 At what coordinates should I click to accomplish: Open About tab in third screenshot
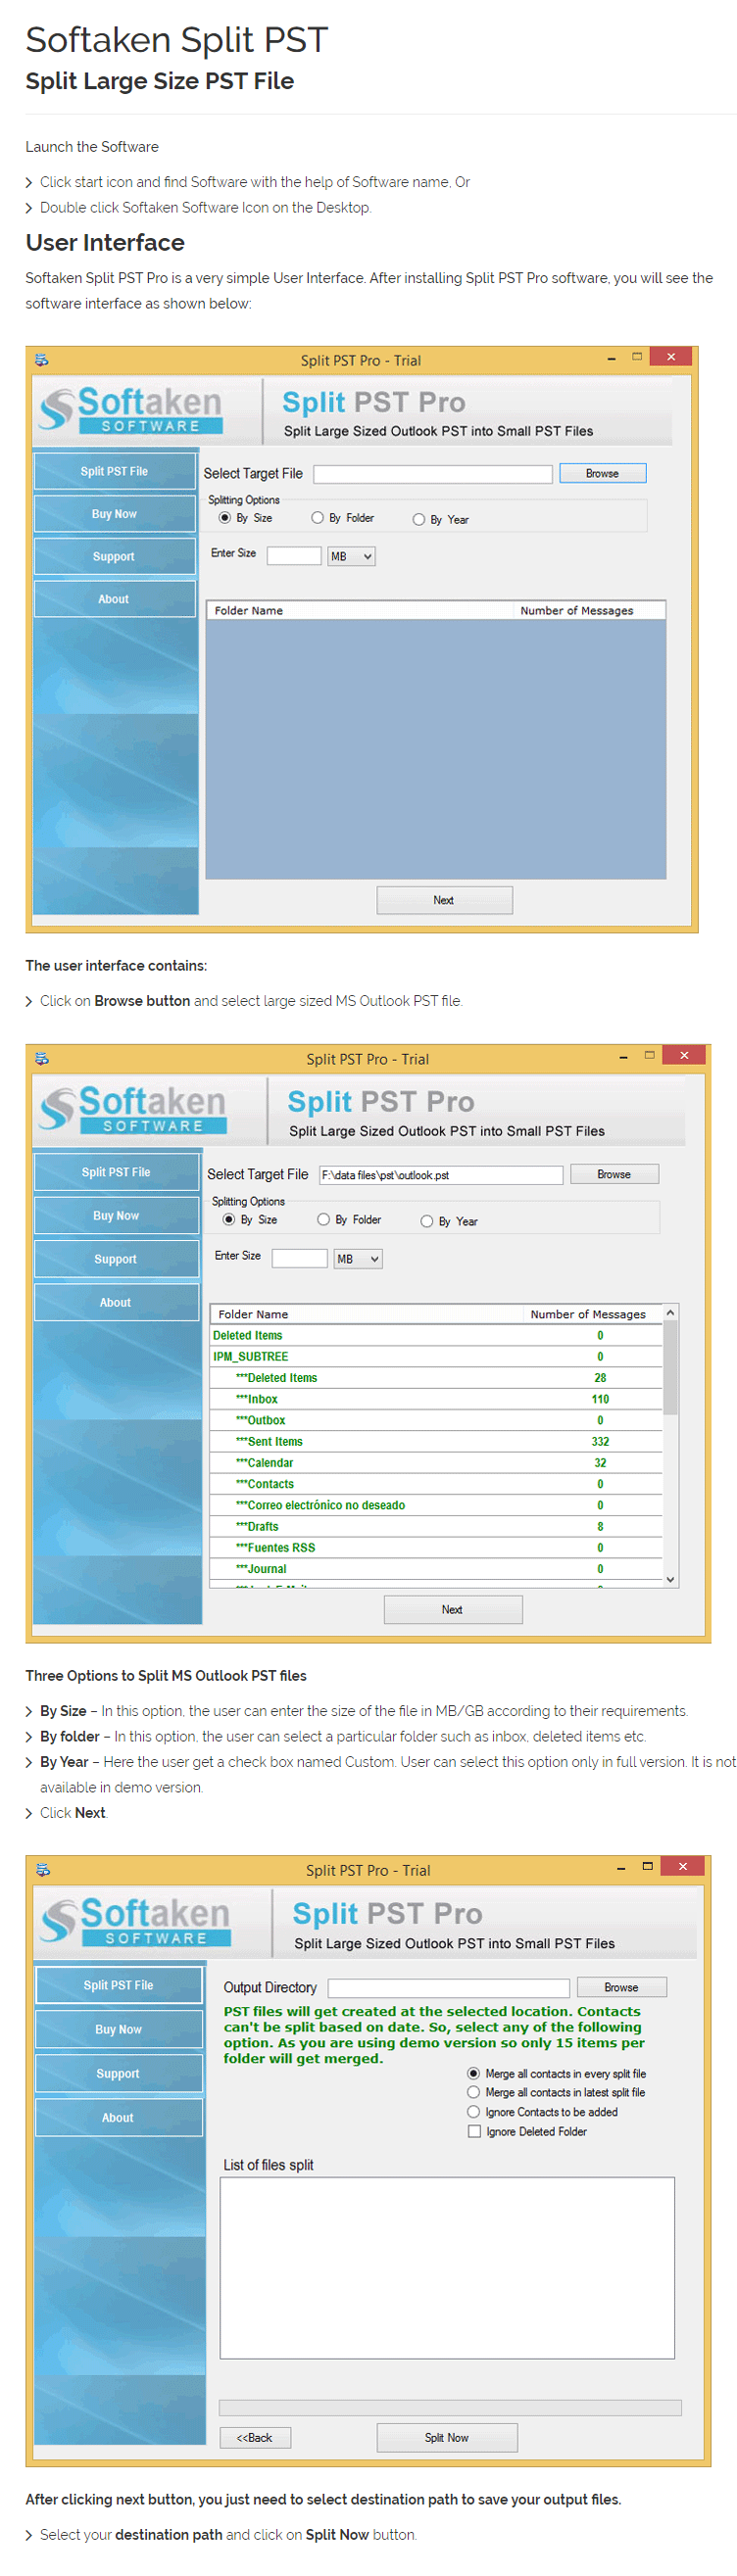tap(119, 2118)
